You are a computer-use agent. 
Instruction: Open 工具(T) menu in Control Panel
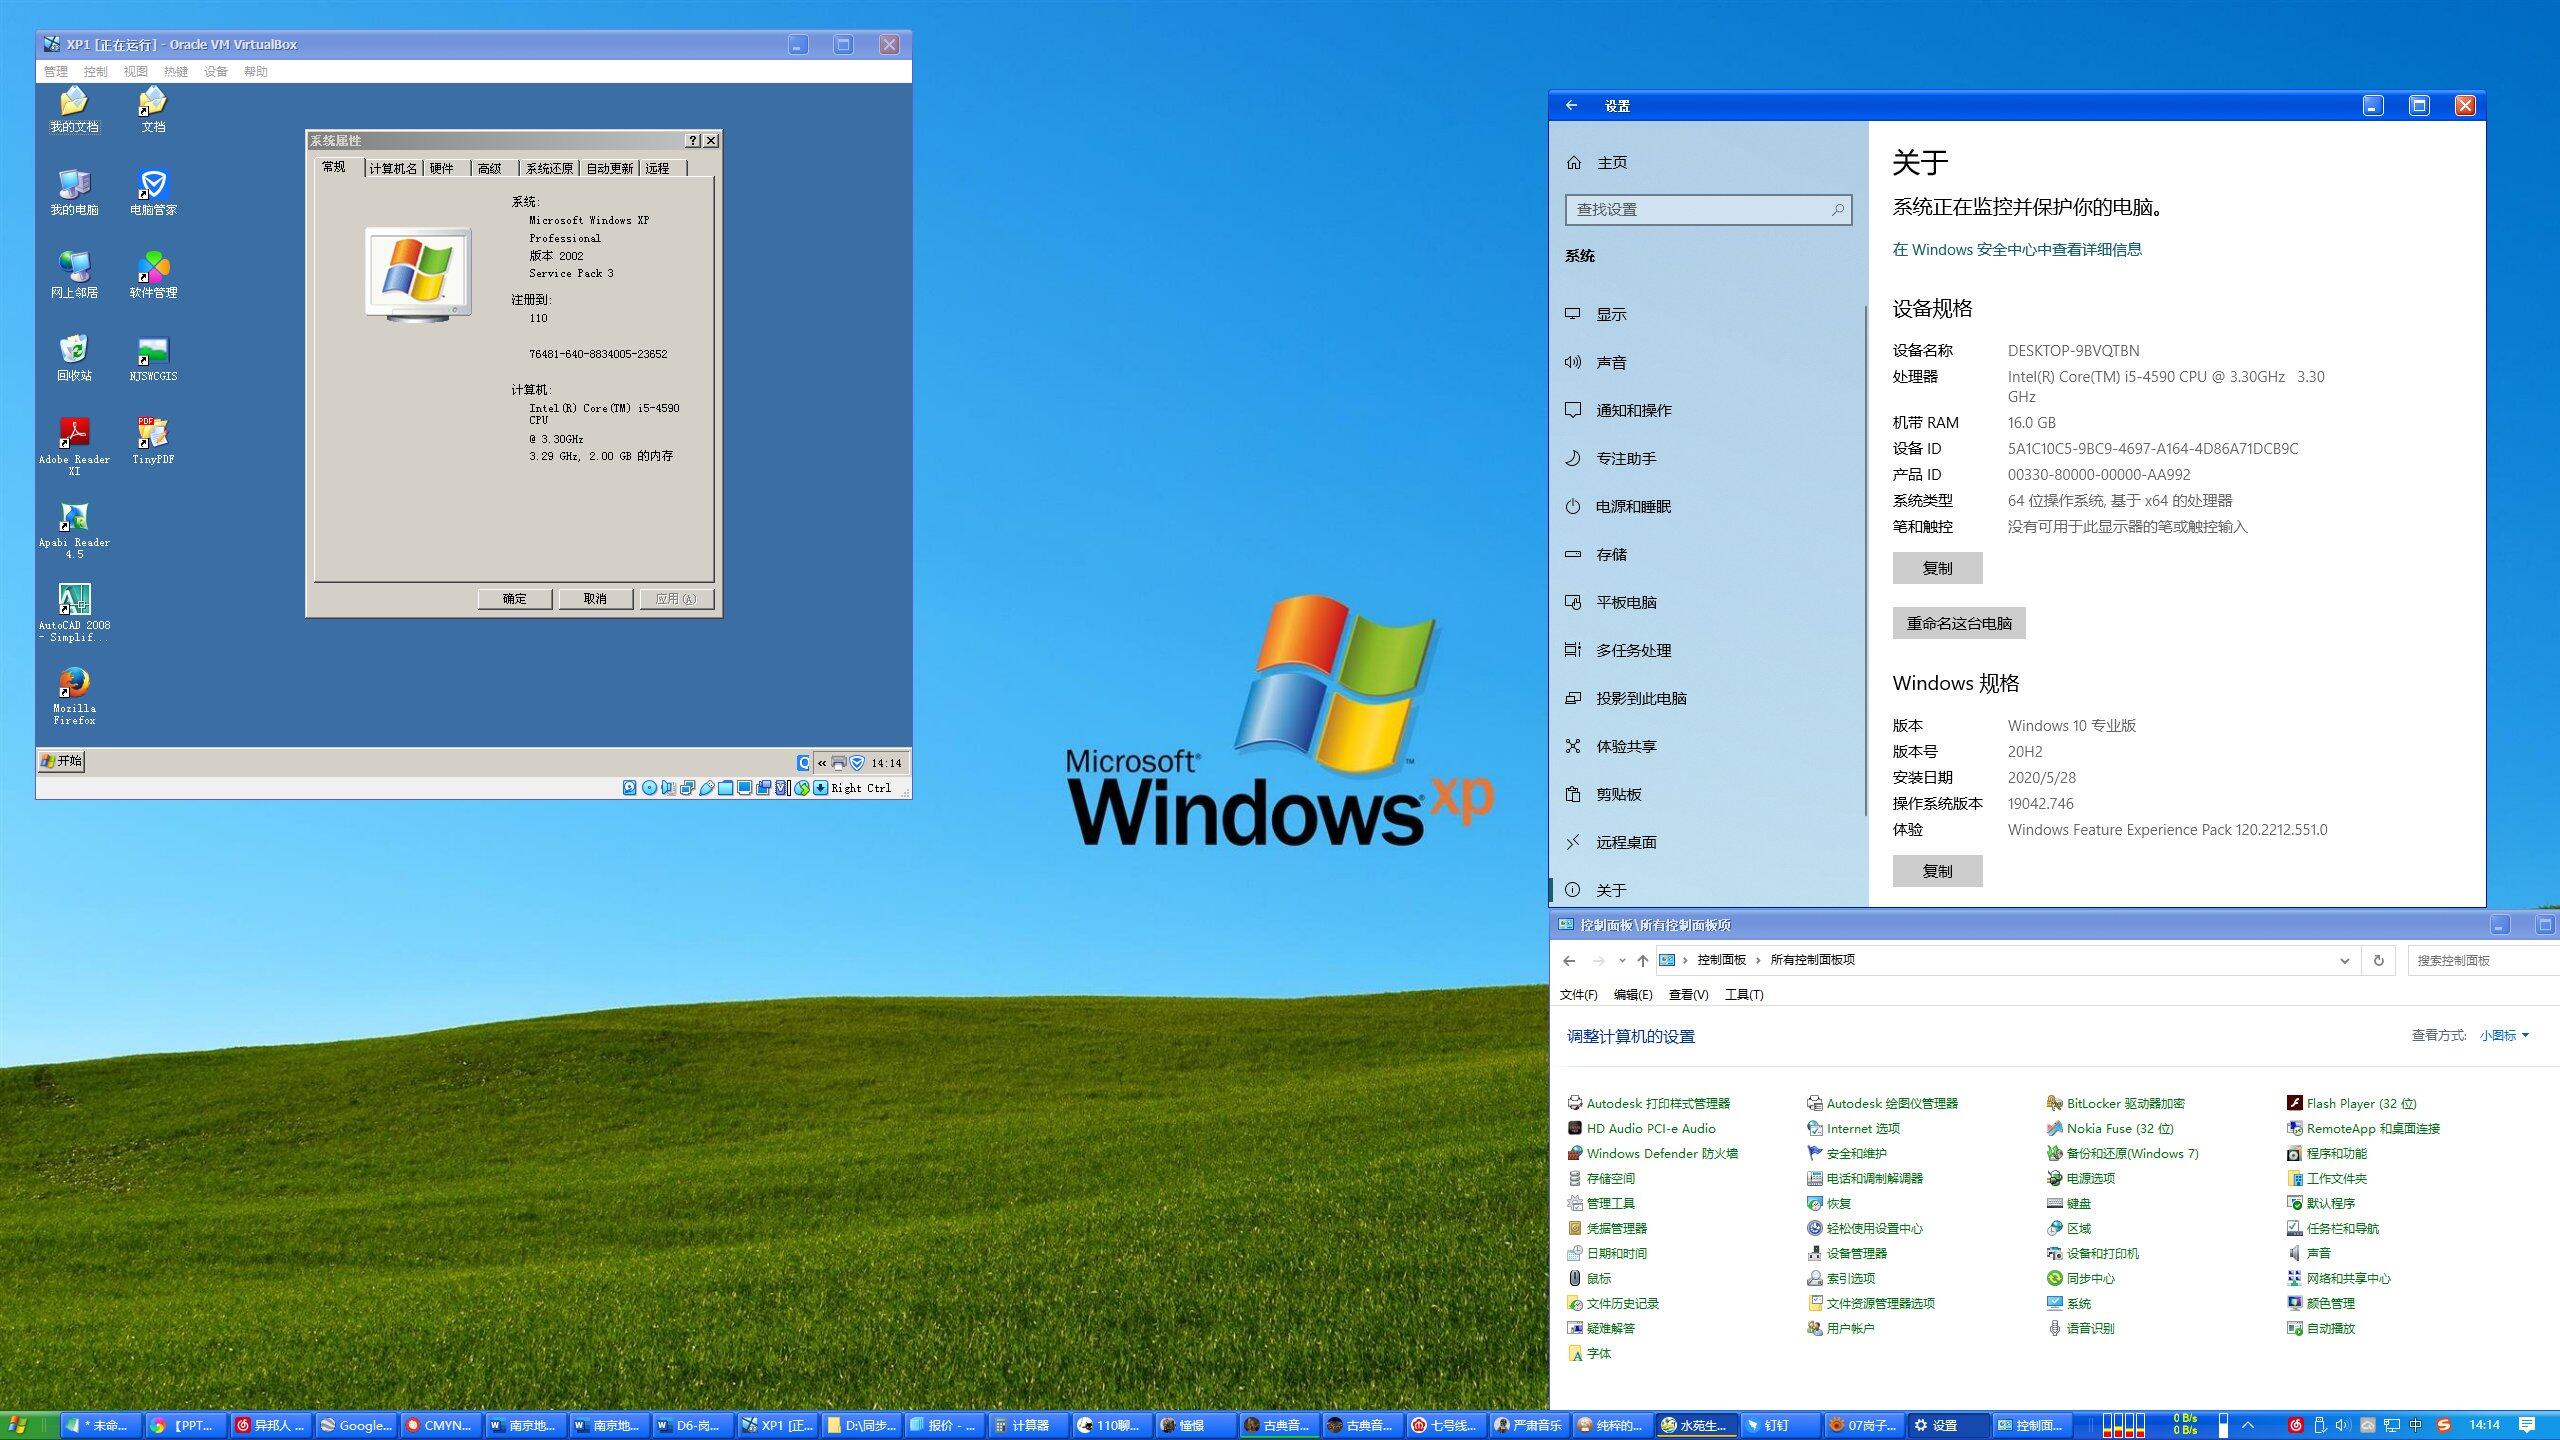1744,994
